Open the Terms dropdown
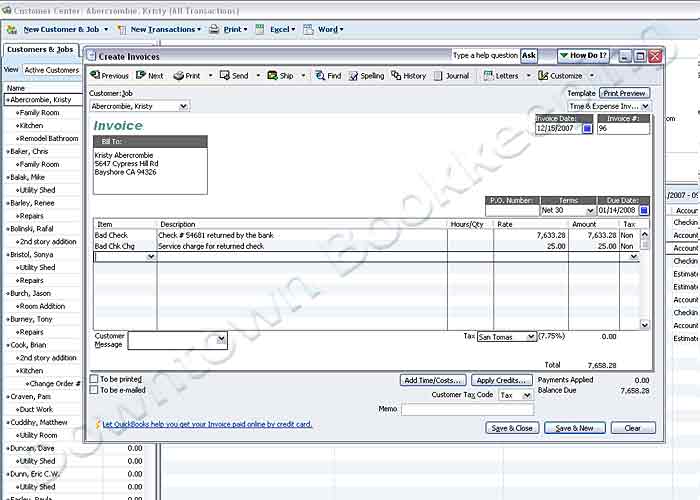The image size is (700, 500). click(x=590, y=210)
